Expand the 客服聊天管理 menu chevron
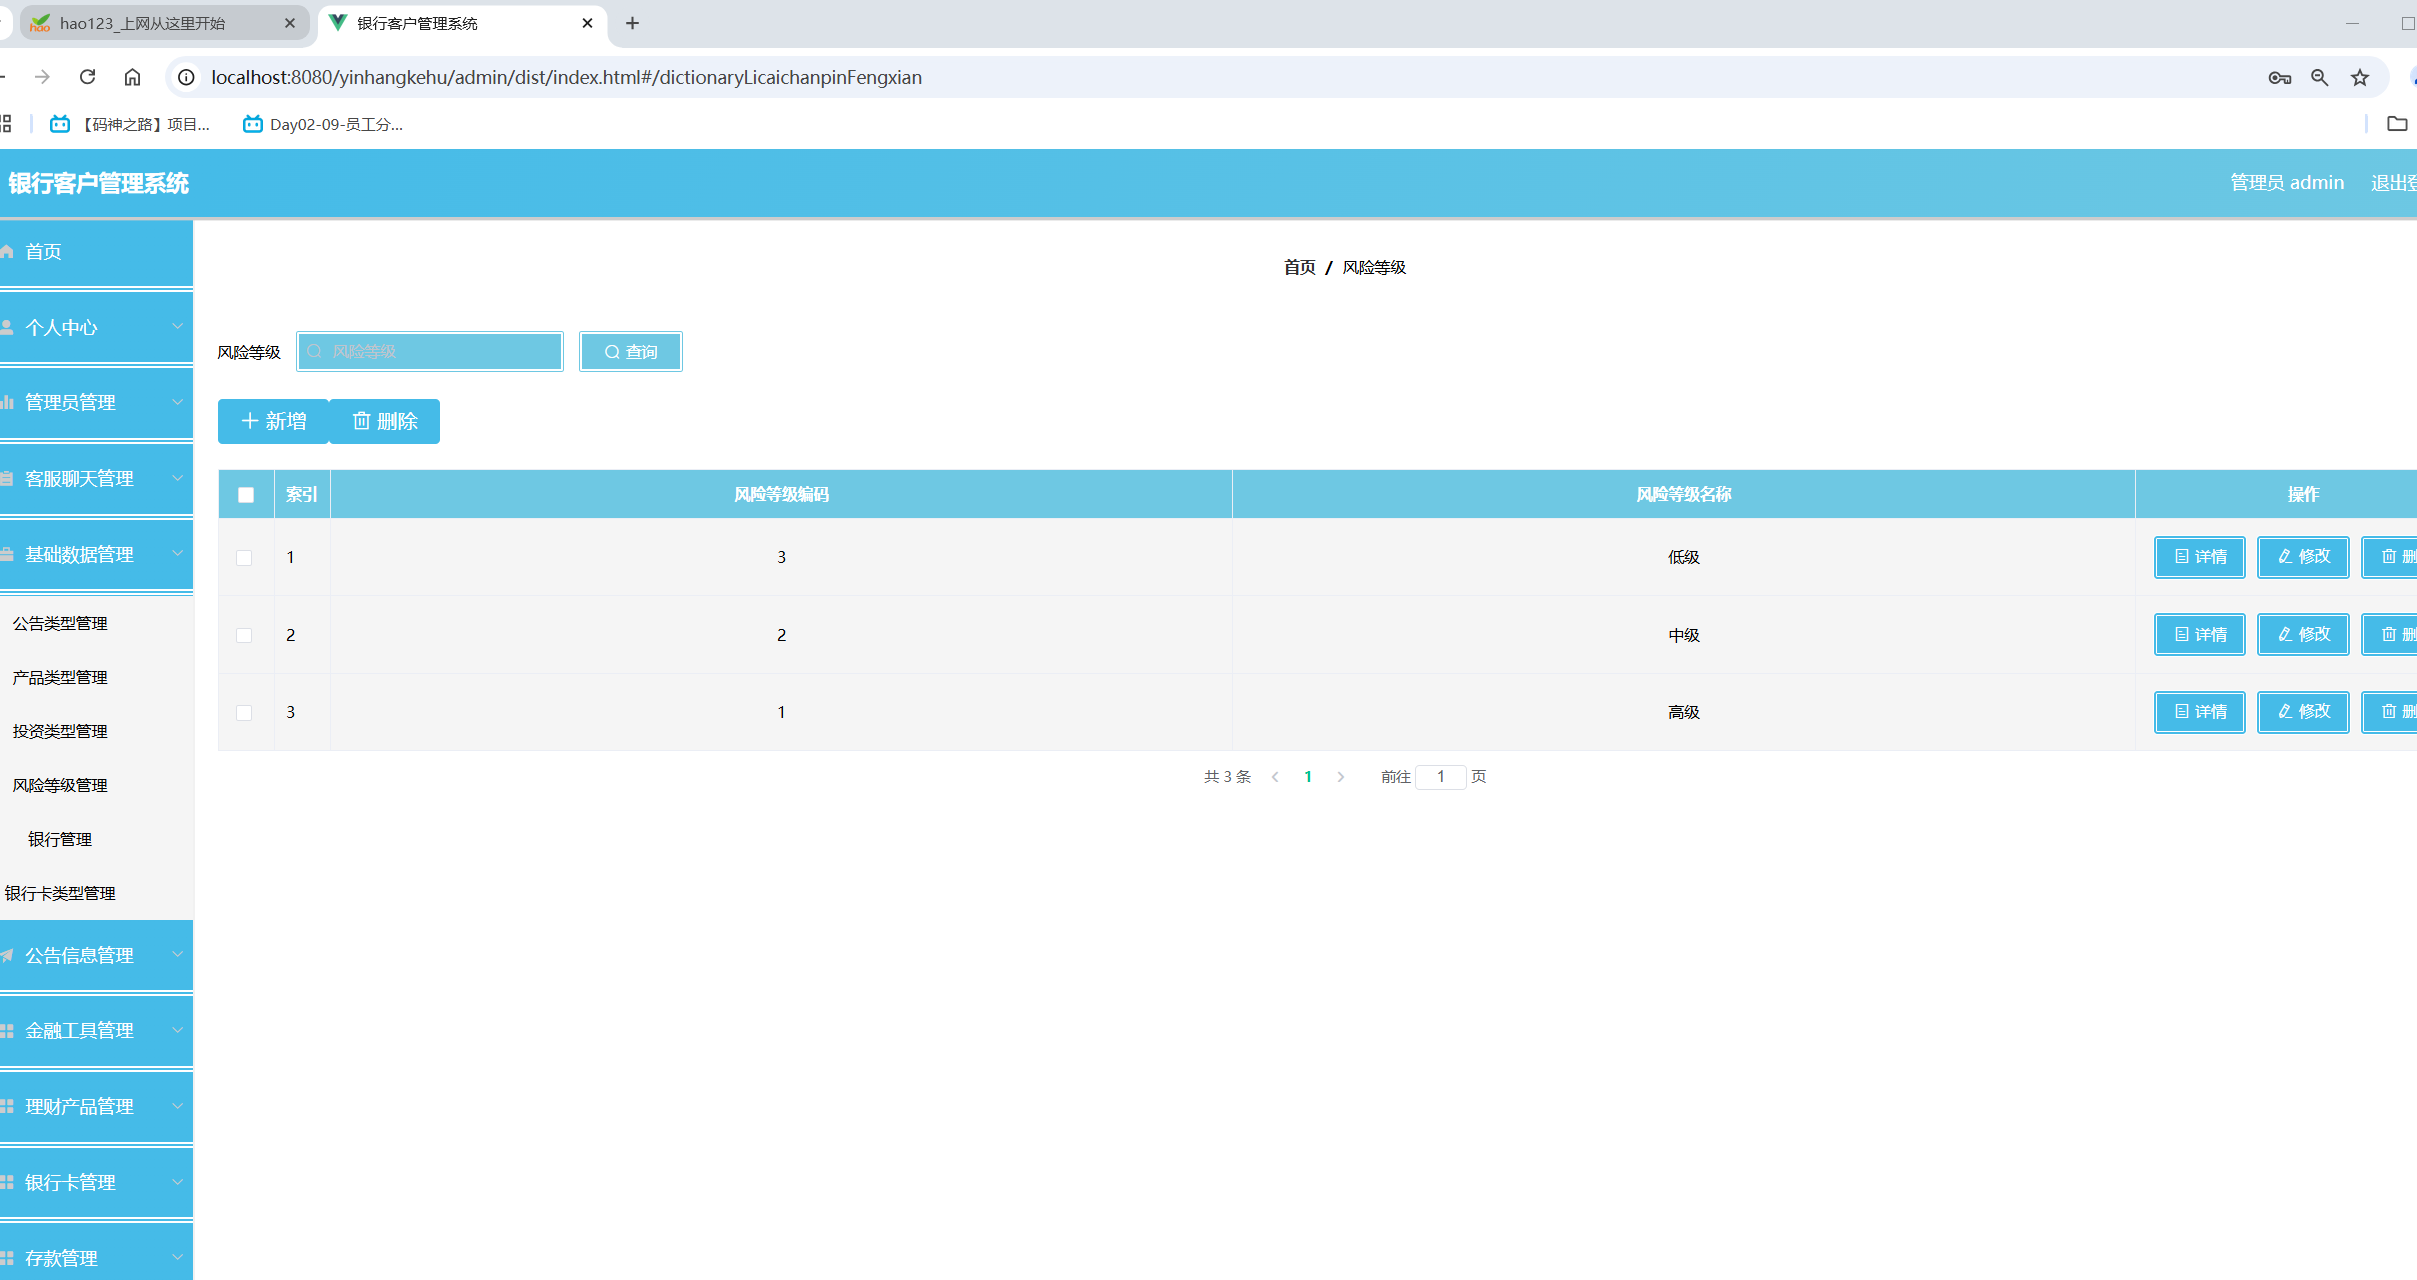2417x1280 pixels. tap(177, 478)
